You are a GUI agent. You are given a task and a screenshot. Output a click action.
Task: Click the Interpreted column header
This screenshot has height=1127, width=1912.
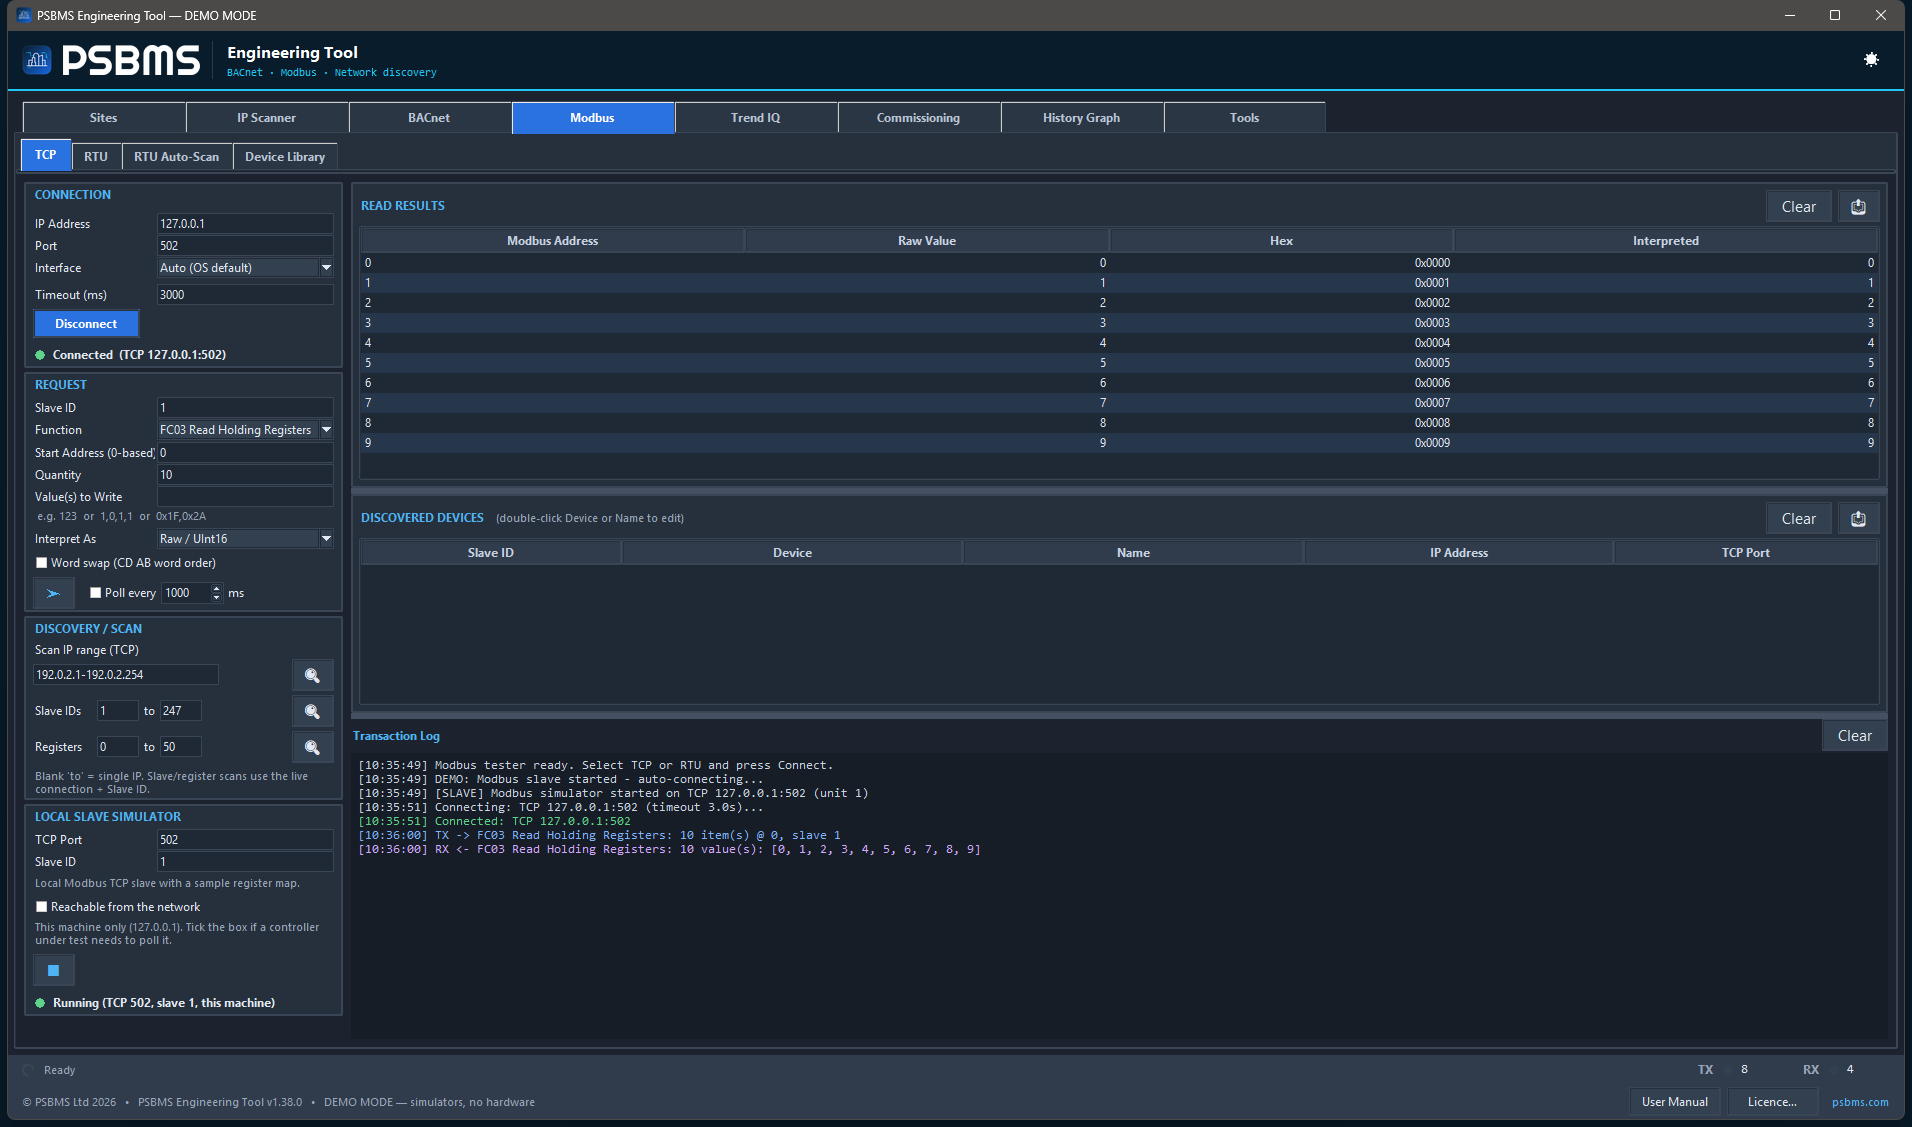click(1665, 241)
